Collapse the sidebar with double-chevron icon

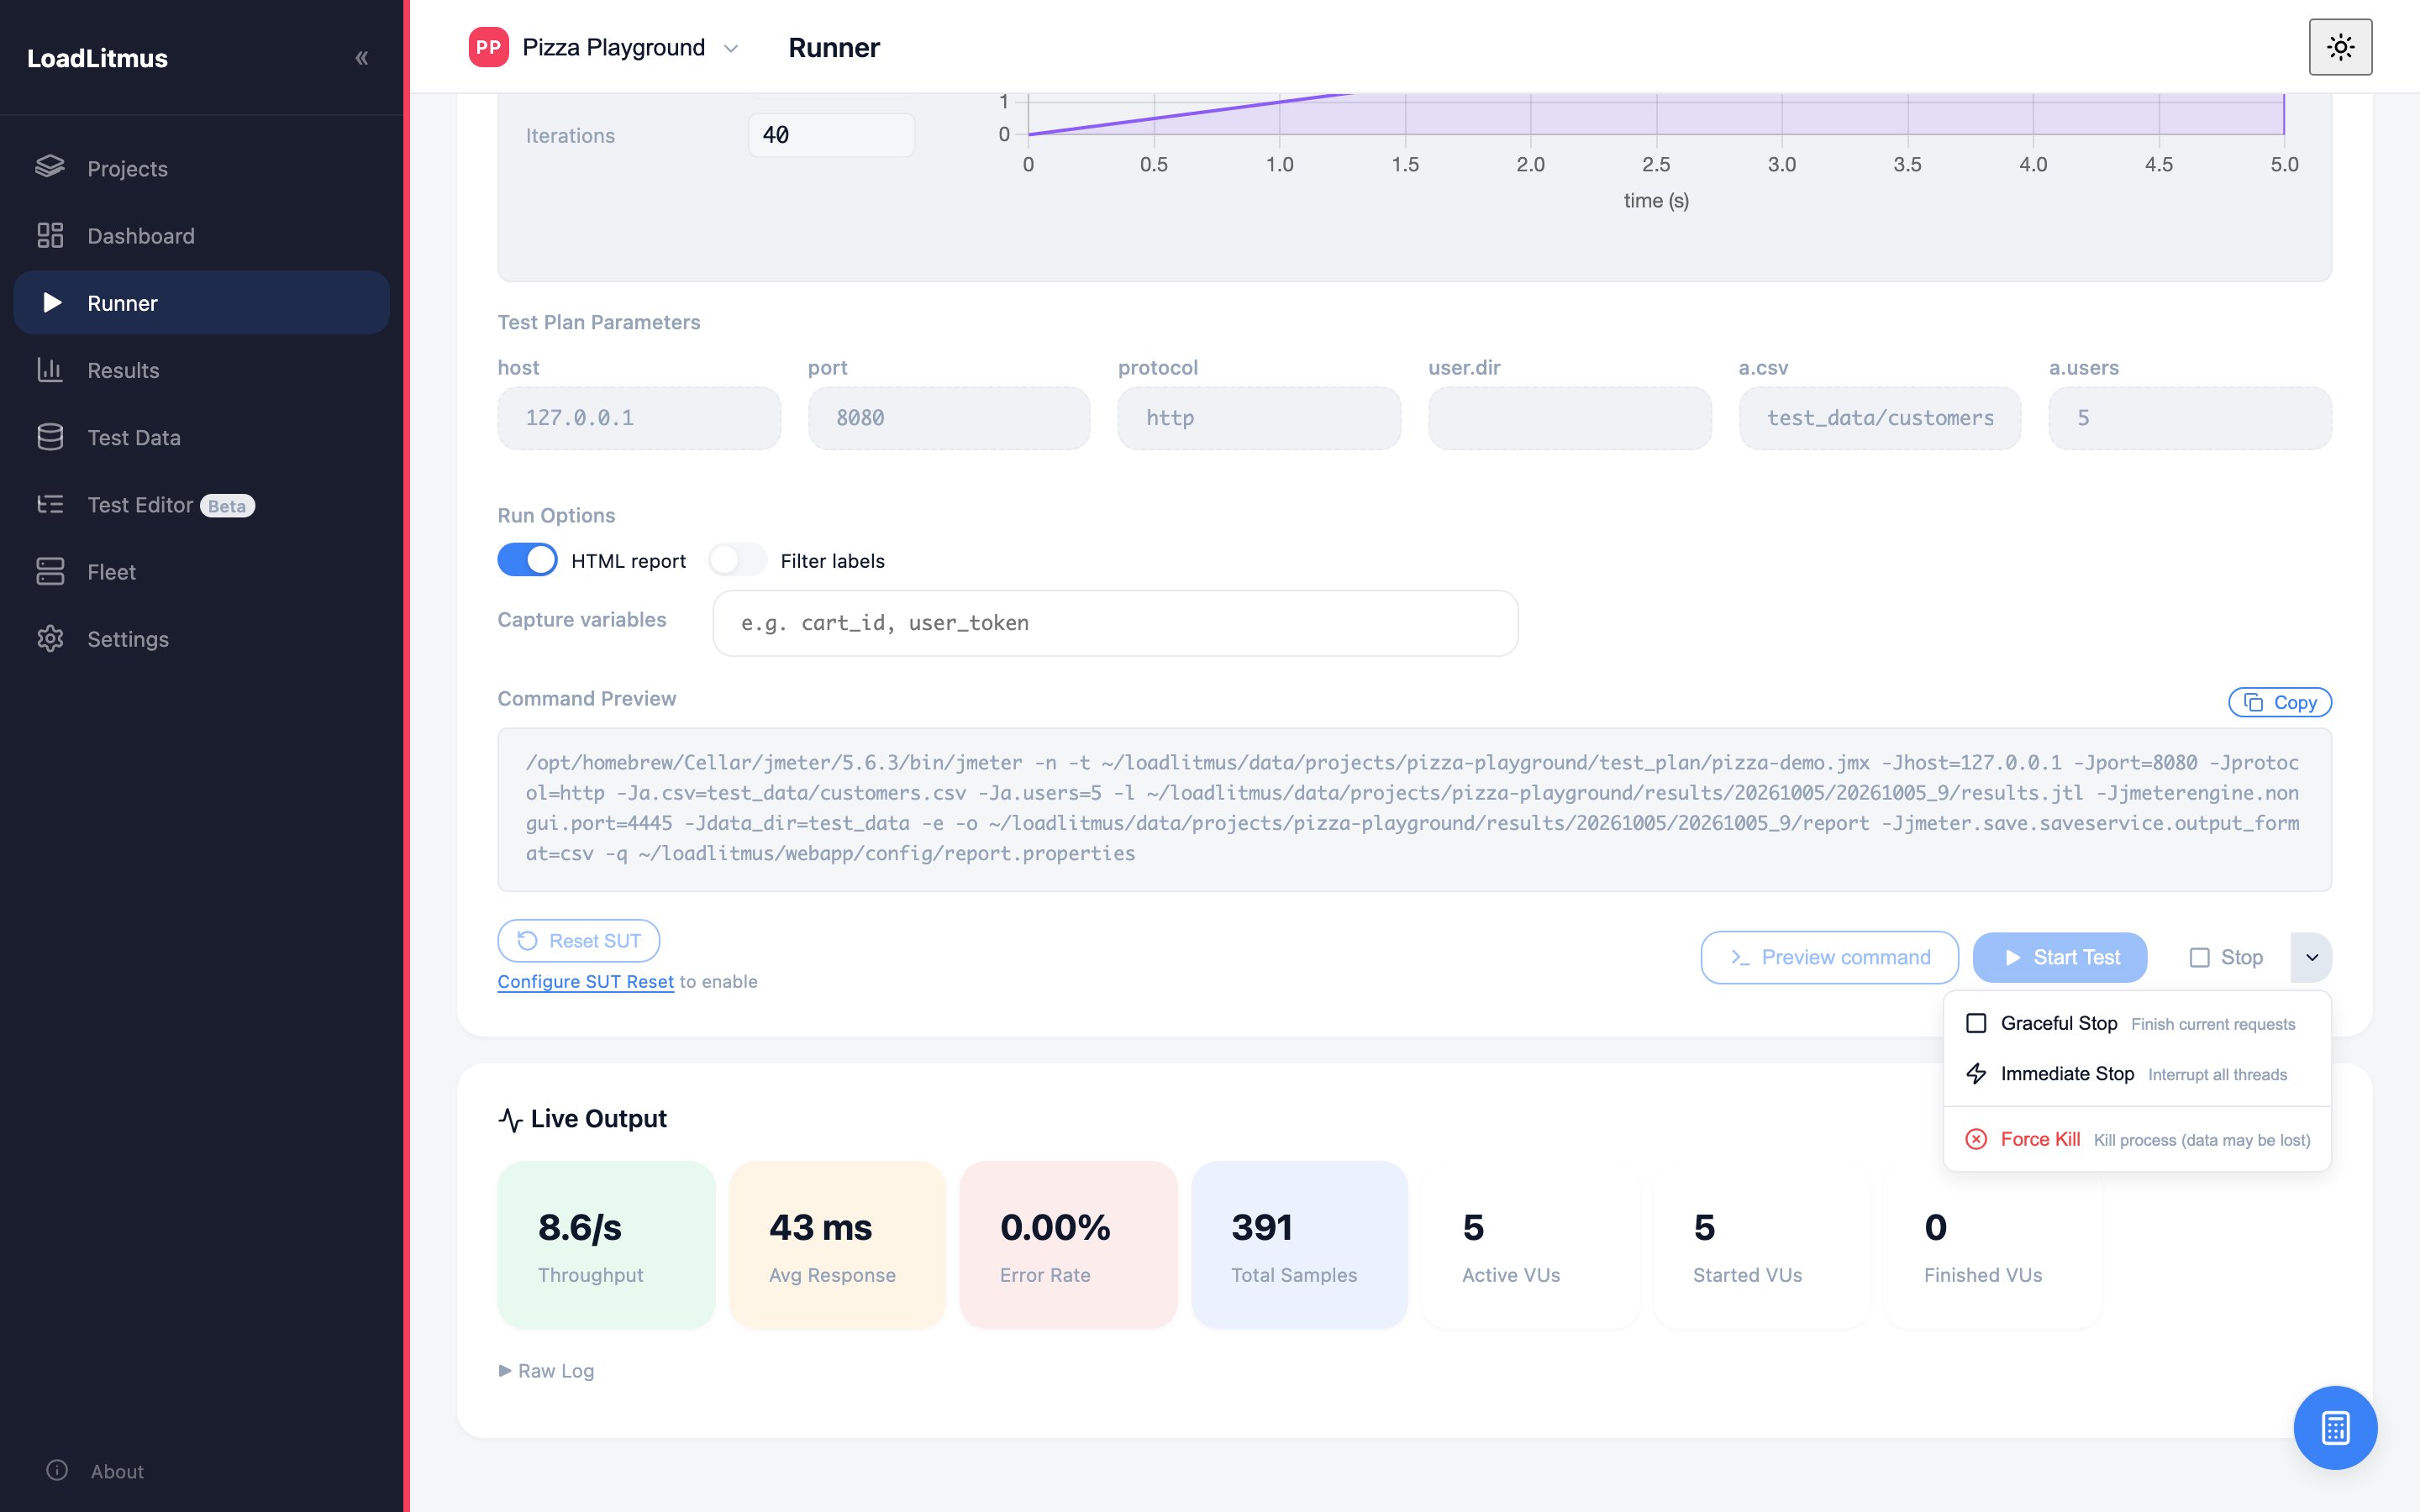(362, 58)
